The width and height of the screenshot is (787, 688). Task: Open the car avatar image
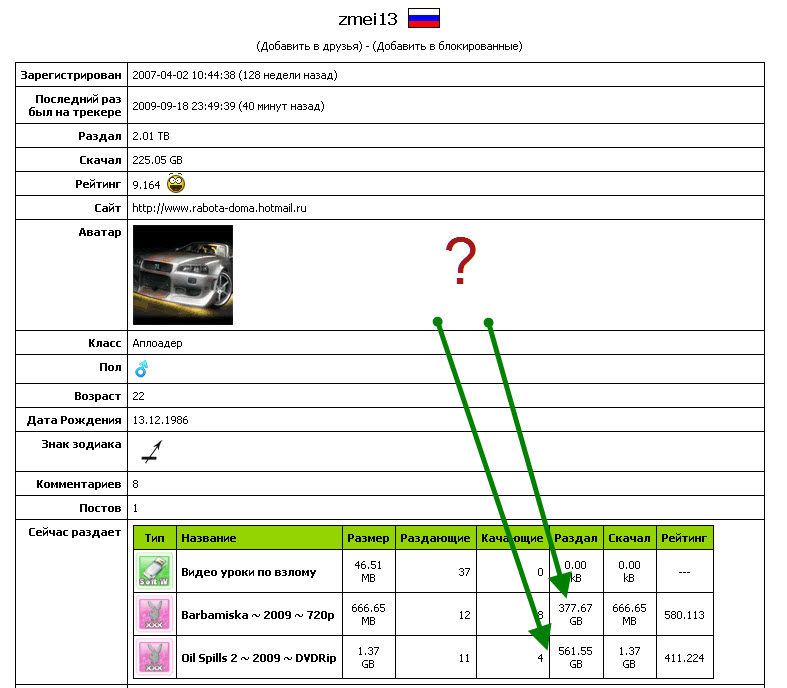(x=183, y=274)
